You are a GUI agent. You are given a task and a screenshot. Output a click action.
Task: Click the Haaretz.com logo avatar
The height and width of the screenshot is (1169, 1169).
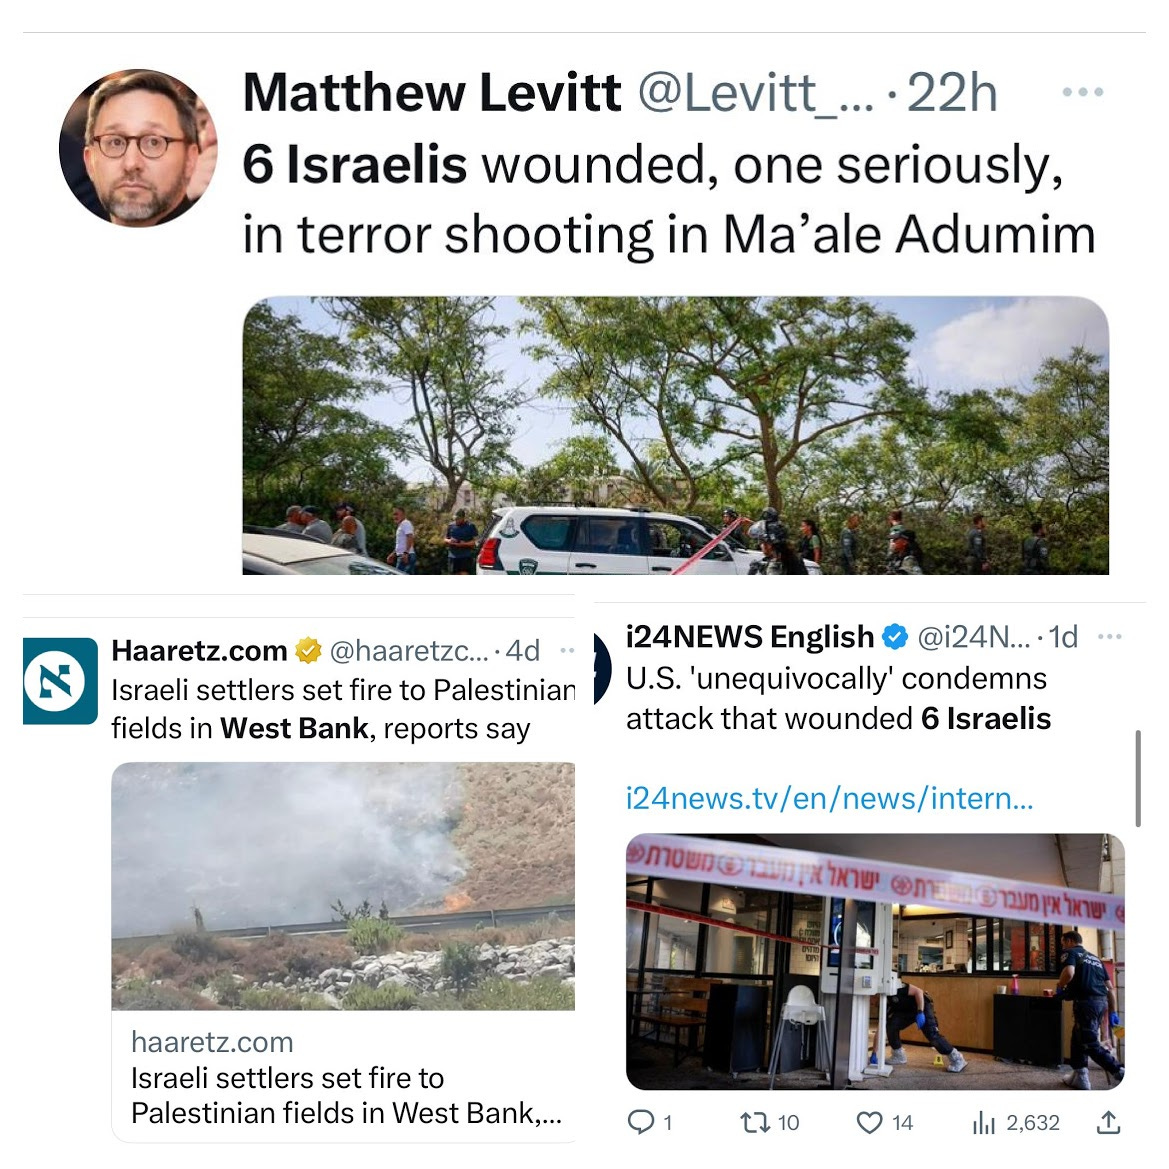(60, 681)
